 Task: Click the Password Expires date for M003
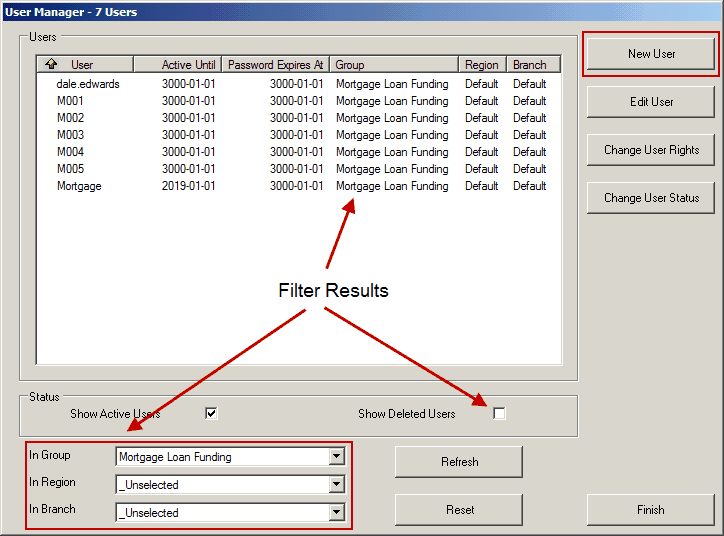point(296,135)
